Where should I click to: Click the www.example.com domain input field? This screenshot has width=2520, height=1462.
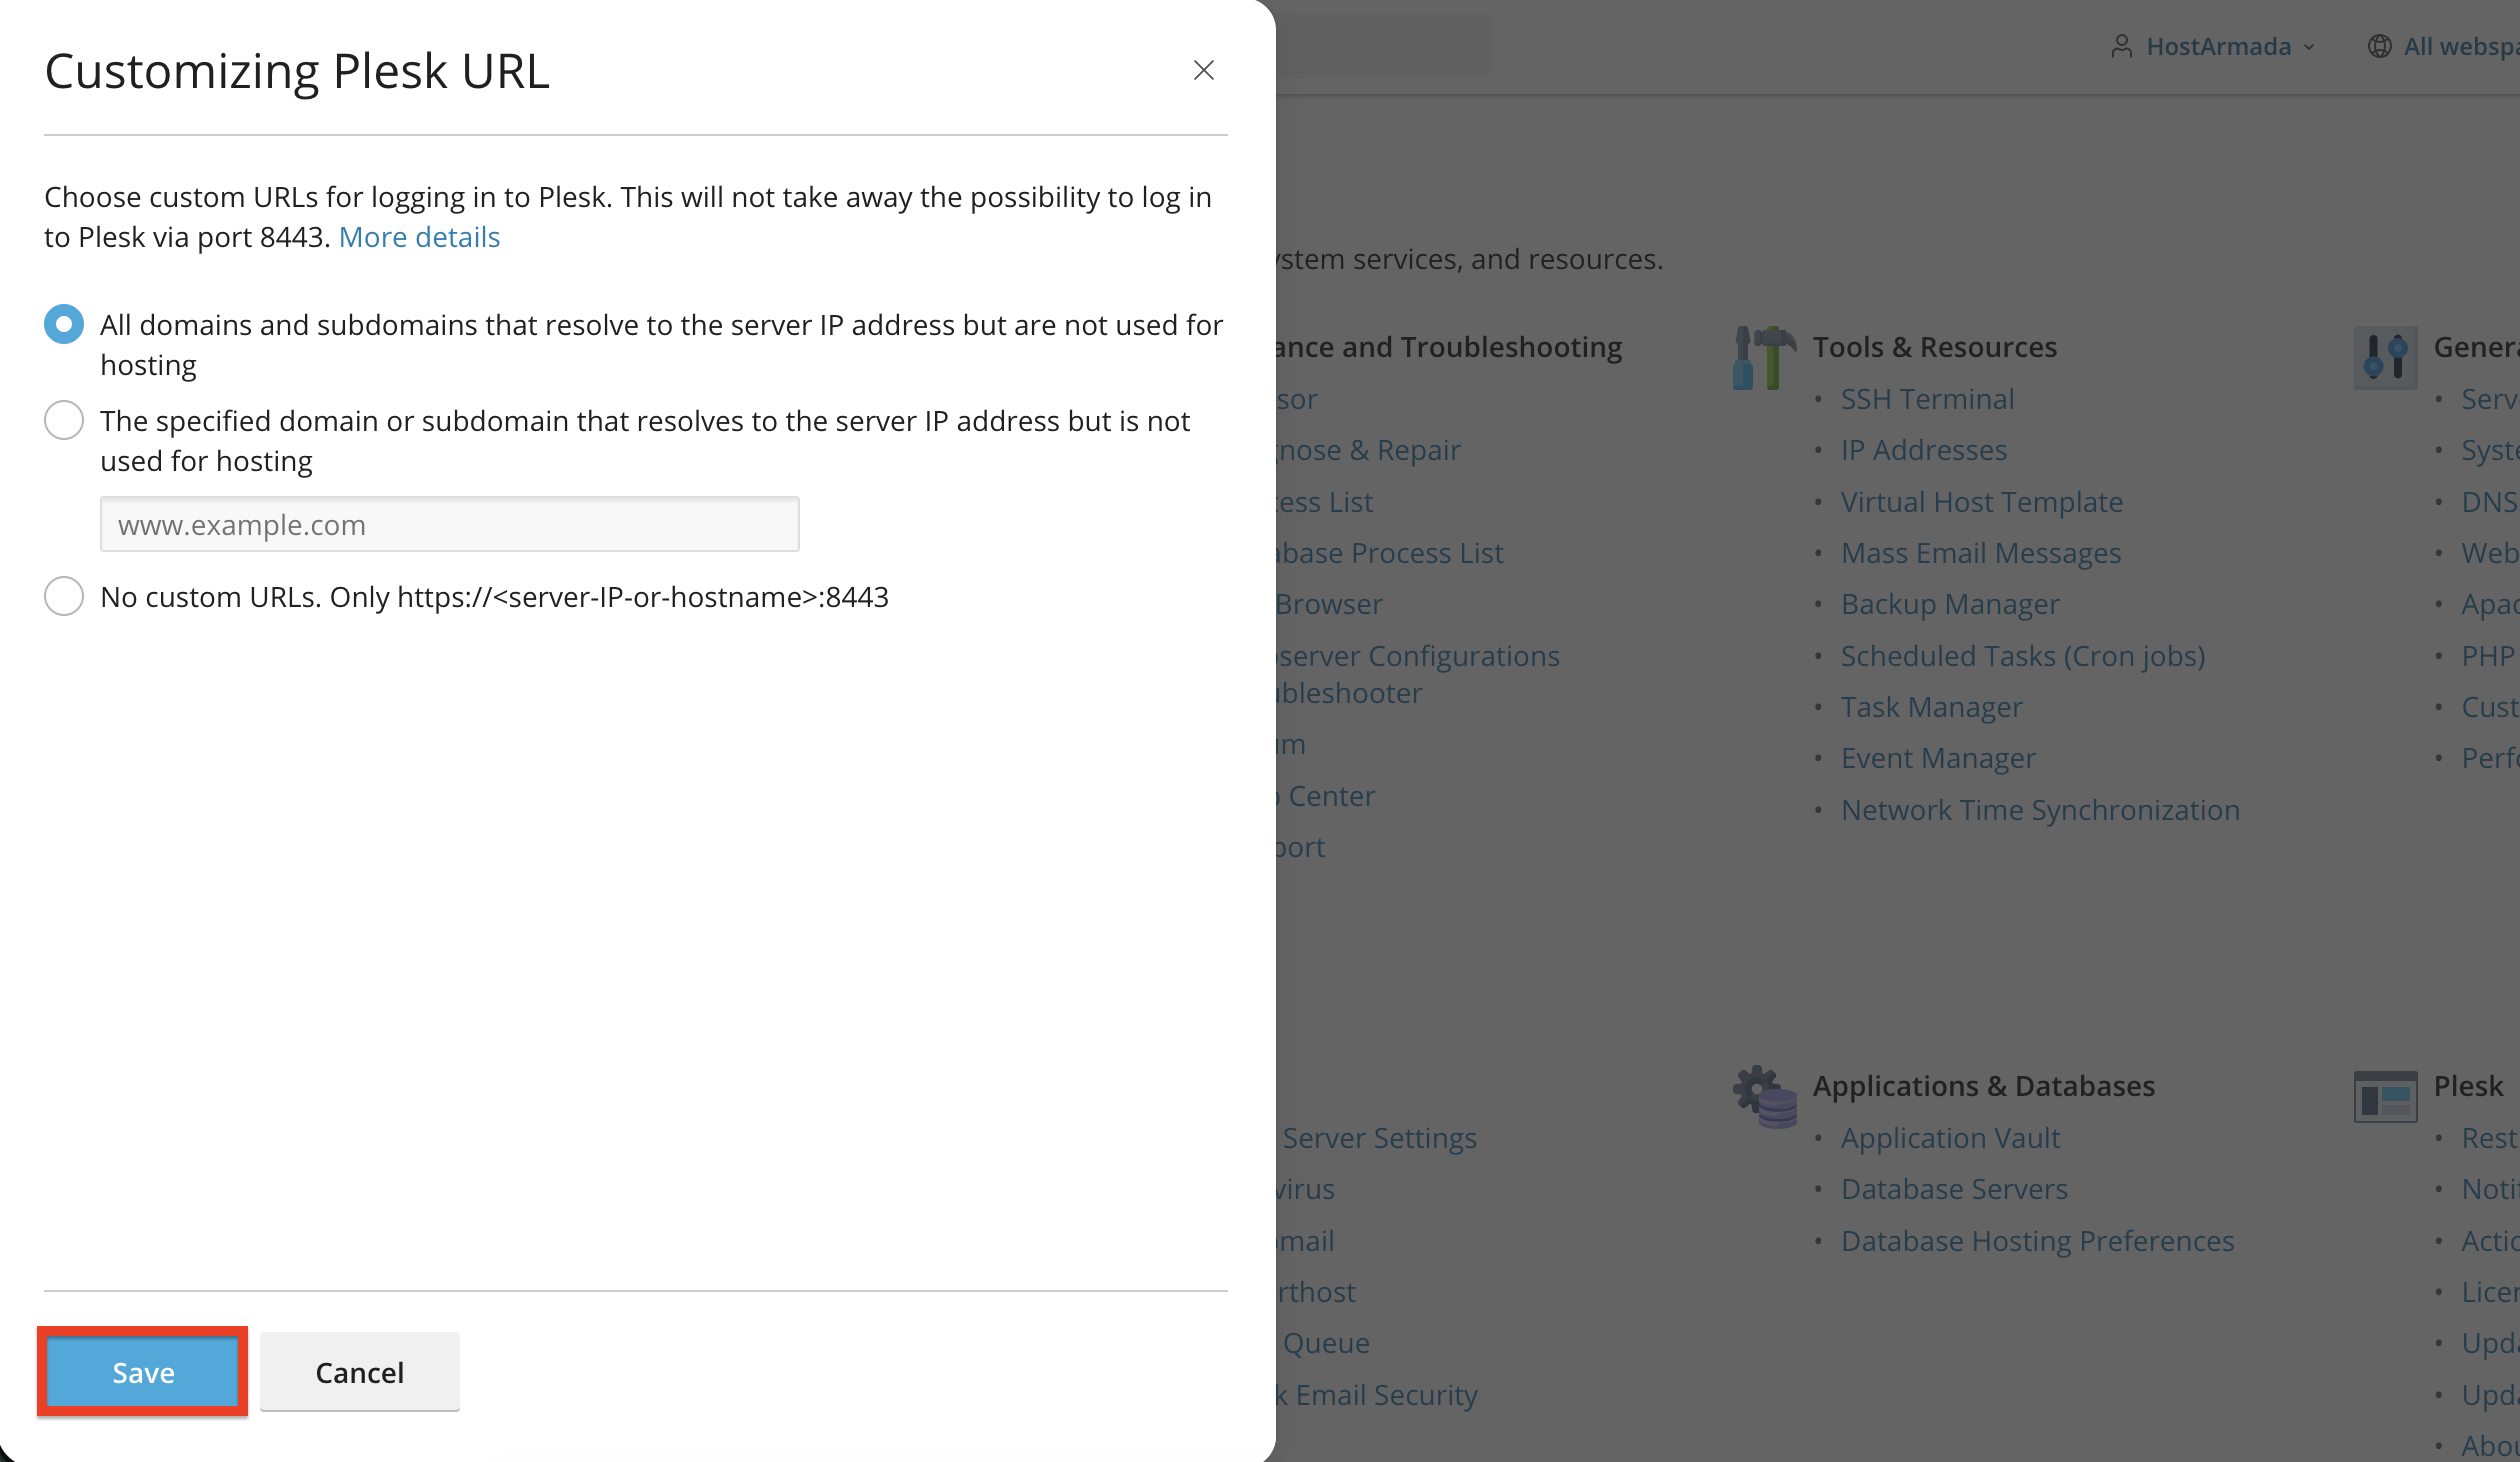[450, 524]
